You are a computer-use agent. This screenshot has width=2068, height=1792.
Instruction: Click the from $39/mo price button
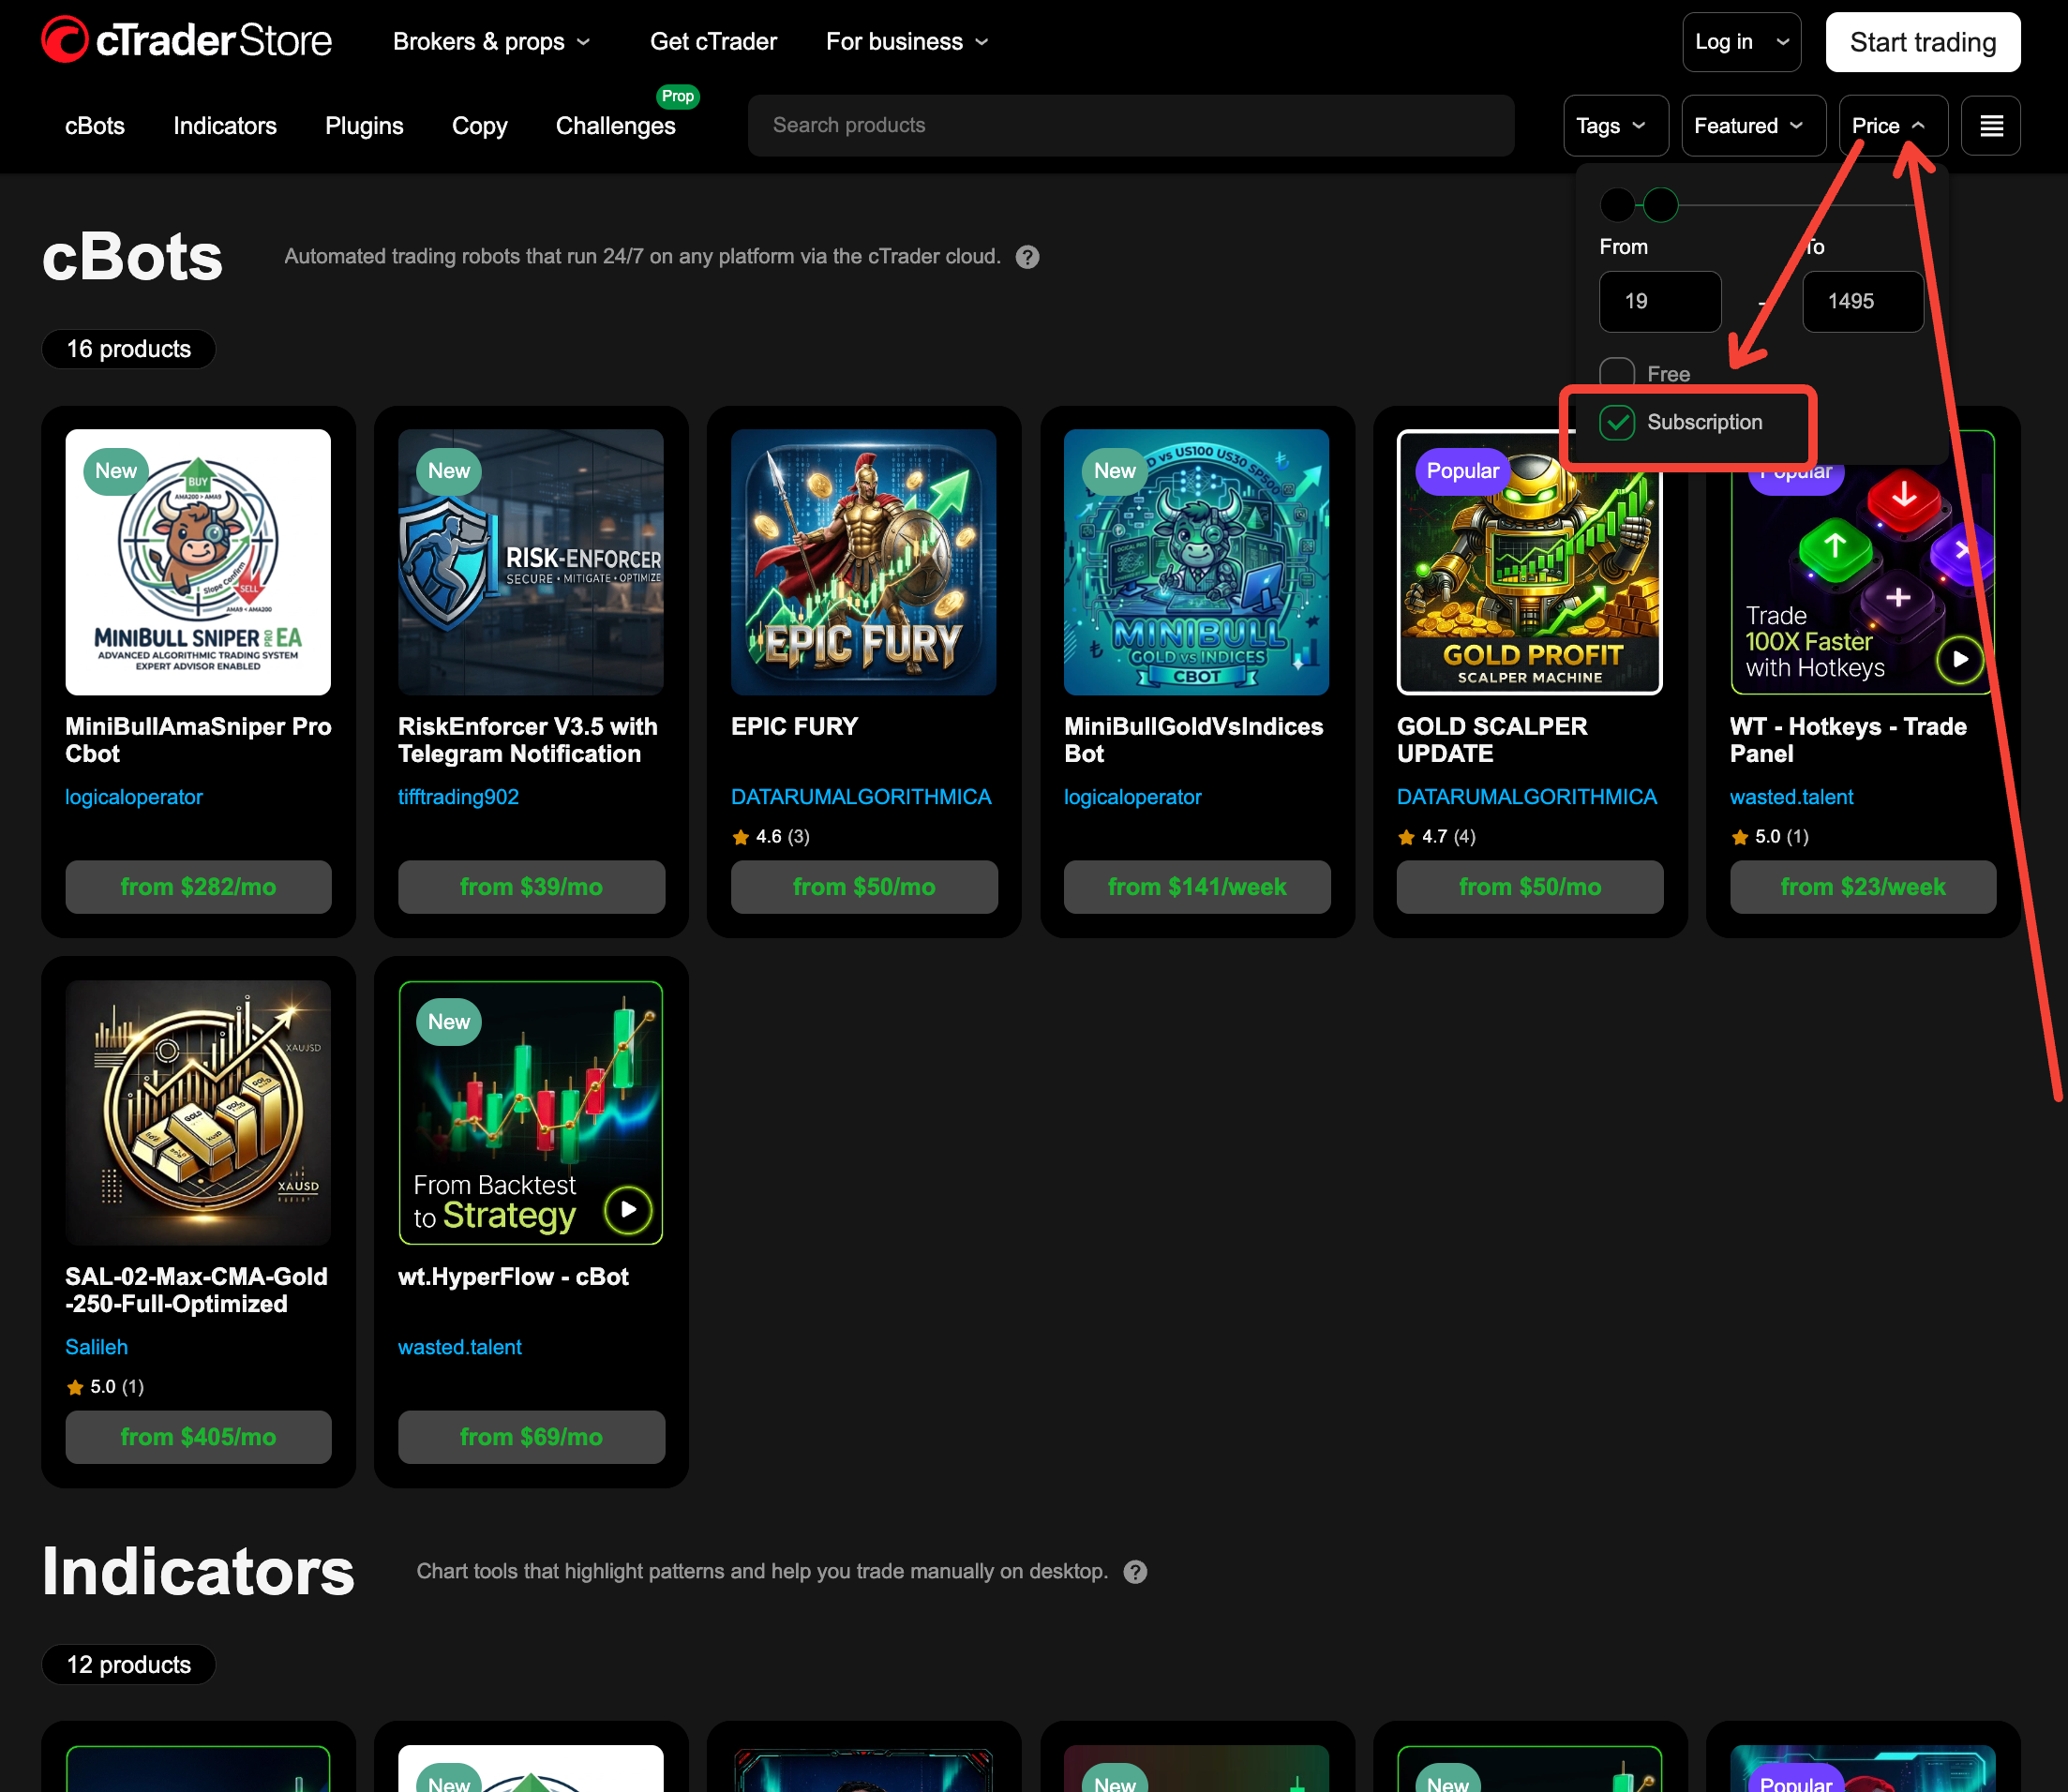click(x=531, y=887)
